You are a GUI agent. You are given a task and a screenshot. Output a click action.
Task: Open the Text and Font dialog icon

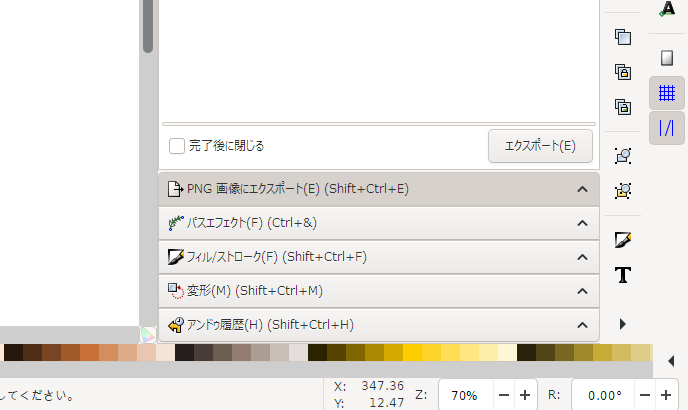623,275
